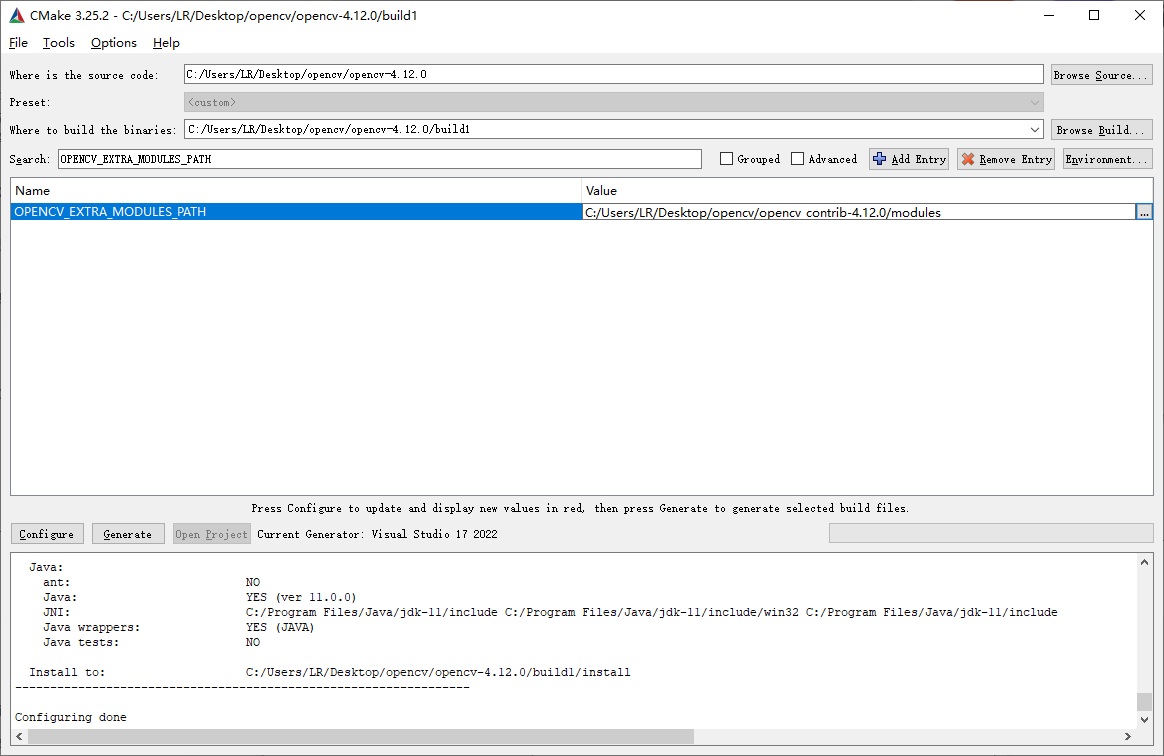The height and width of the screenshot is (756, 1164).
Task: Click the 'Configuring done' log line
Action: [x=71, y=717]
